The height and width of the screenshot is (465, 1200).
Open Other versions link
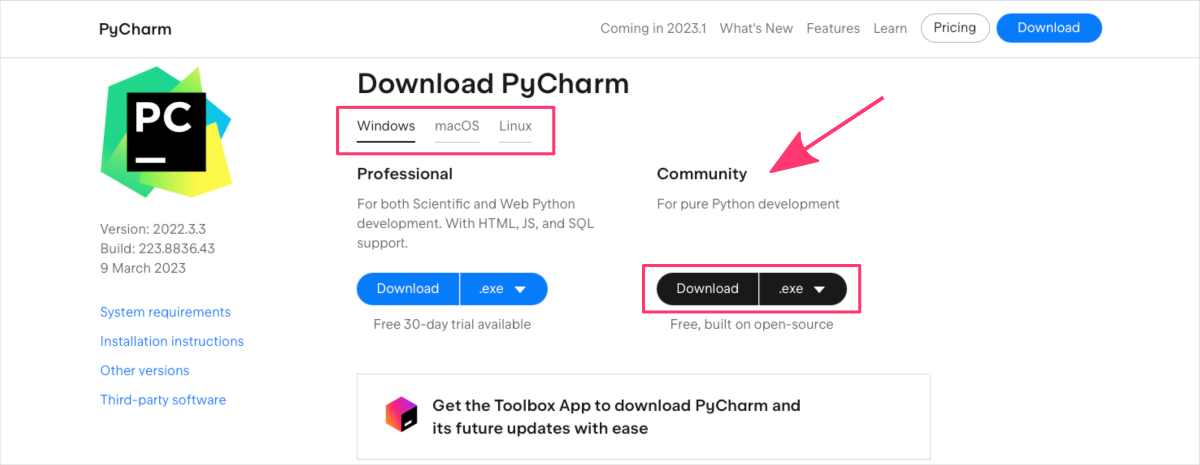(x=145, y=370)
